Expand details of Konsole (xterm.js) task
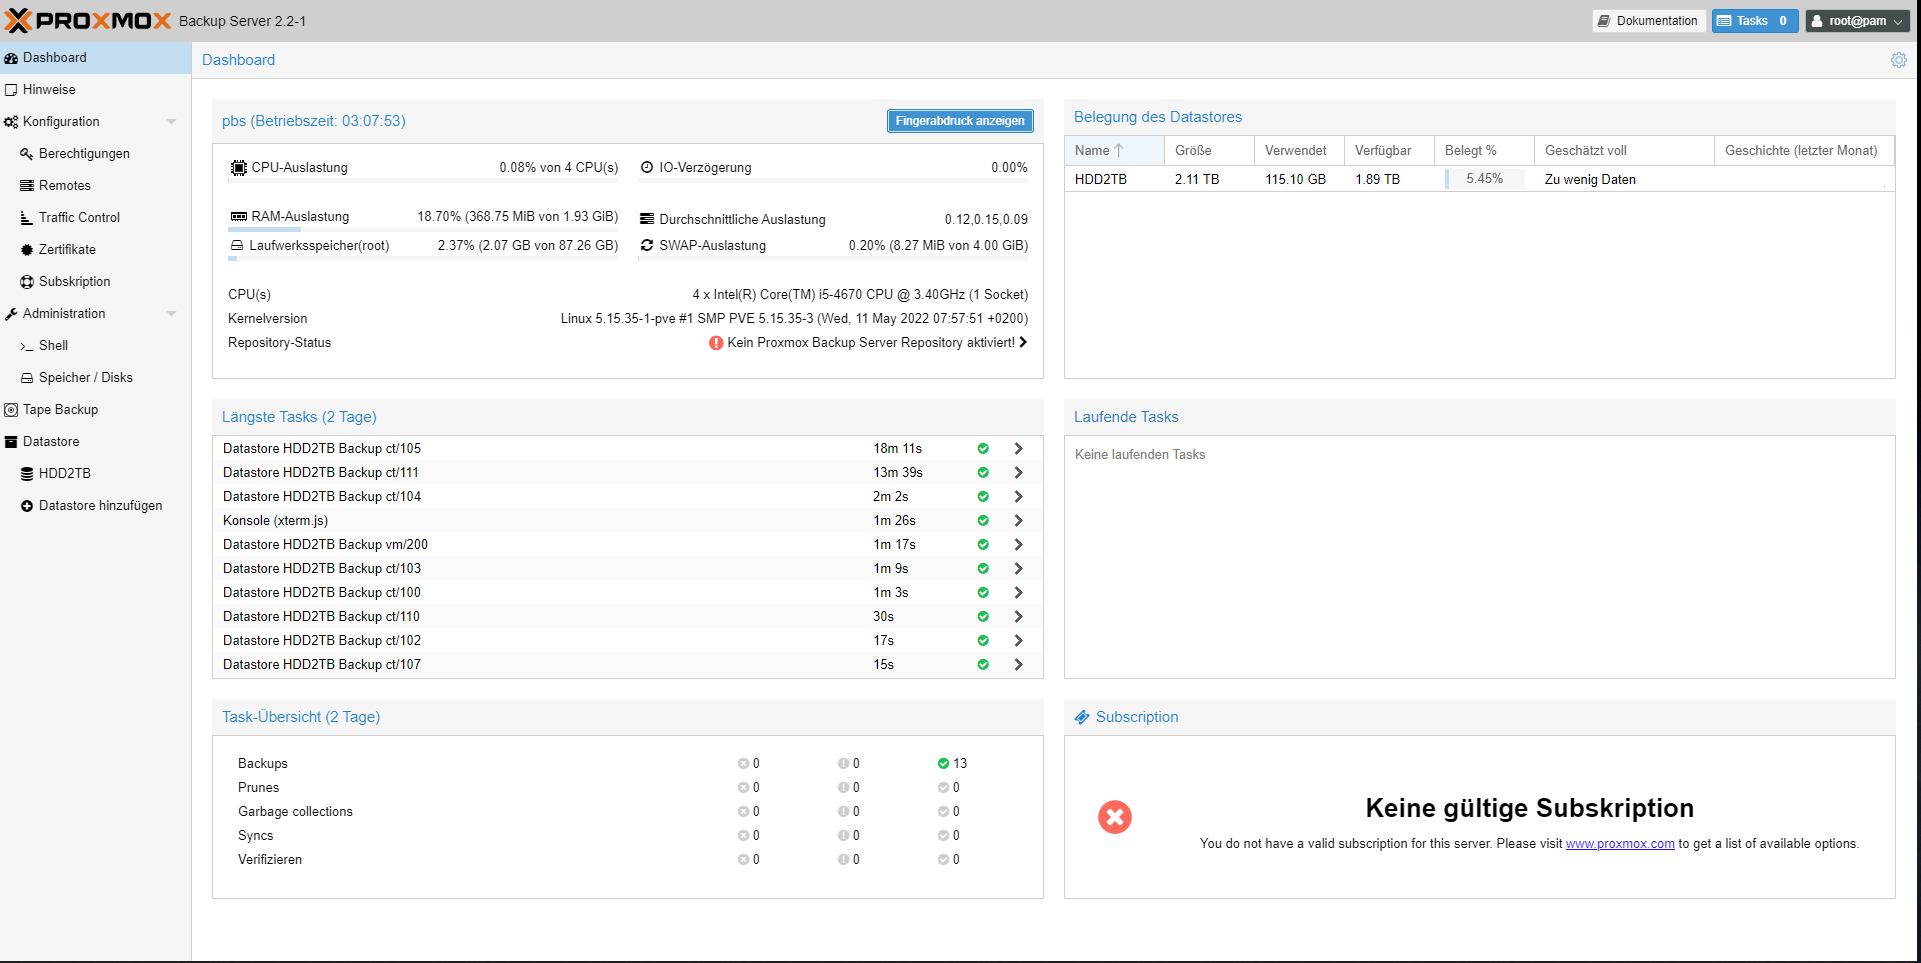The image size is (1921, 963). coord(1018,521)
